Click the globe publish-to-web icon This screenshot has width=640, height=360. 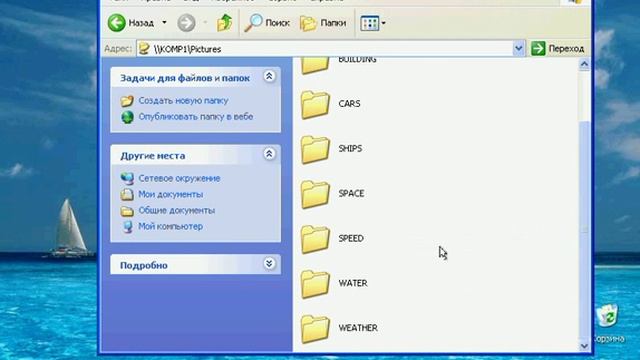[127, 117]
